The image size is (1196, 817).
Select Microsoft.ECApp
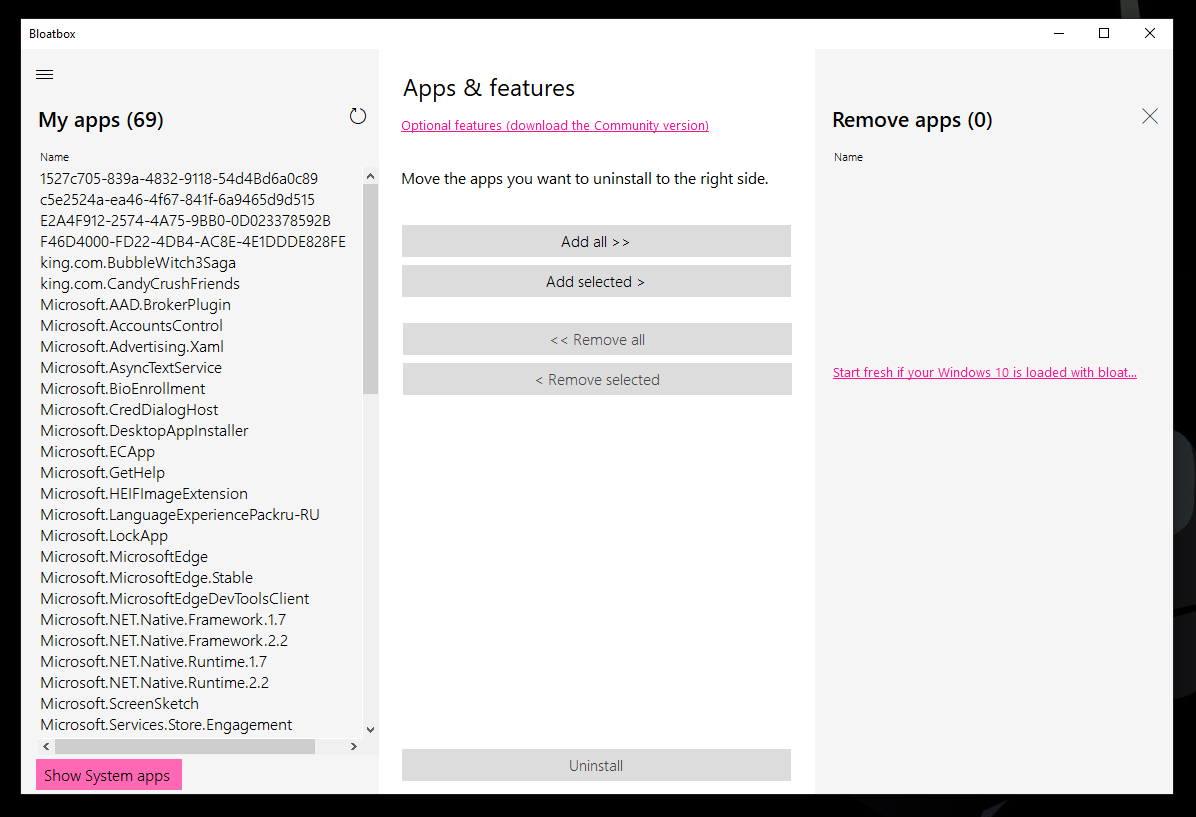click(x=98, y=452)
